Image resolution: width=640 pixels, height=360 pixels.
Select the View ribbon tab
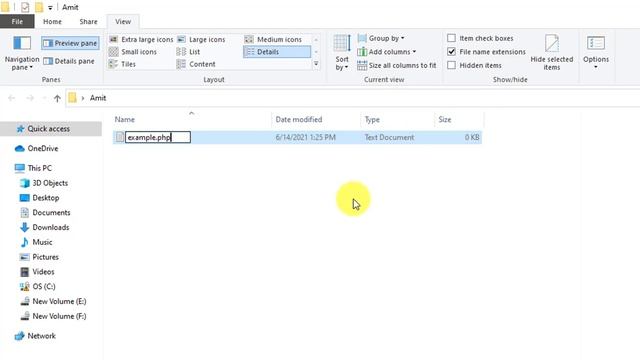tap(123, 22)
